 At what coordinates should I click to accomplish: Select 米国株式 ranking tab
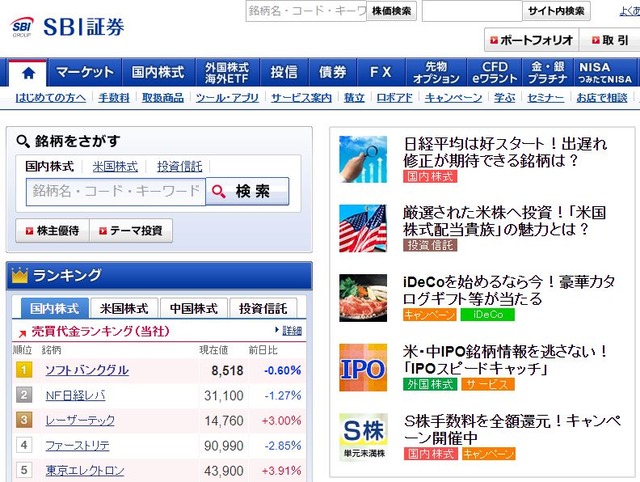[124, 308]
